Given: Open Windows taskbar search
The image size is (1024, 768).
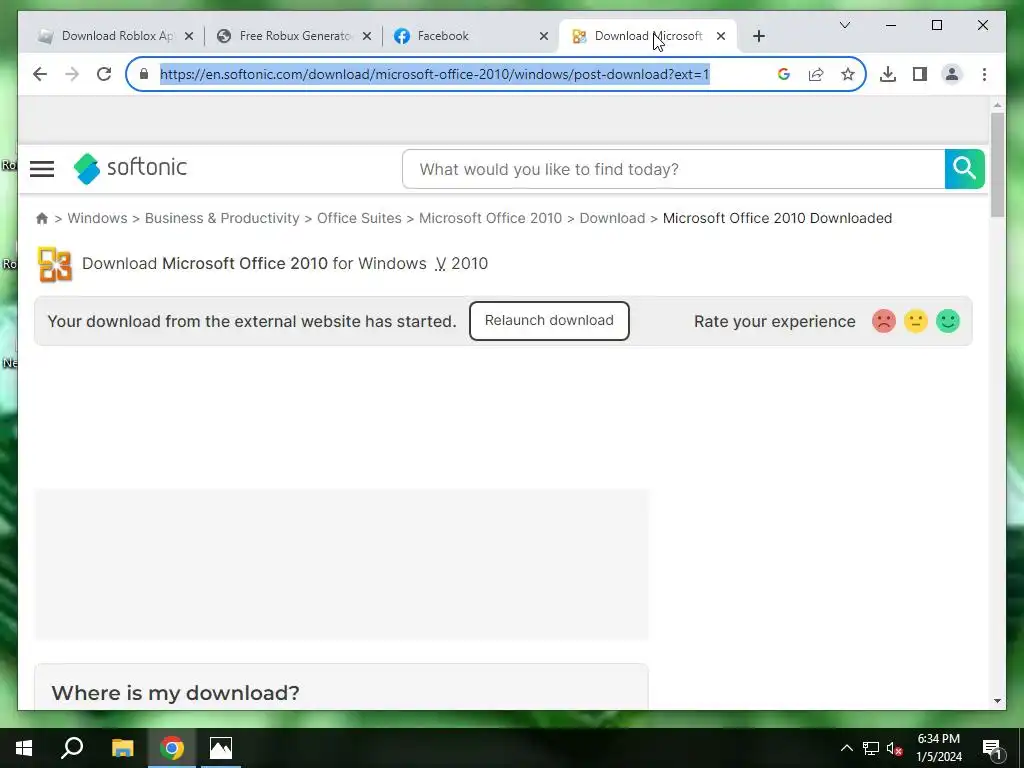Looking at the screenshot, I should click(x=72, y=748).
